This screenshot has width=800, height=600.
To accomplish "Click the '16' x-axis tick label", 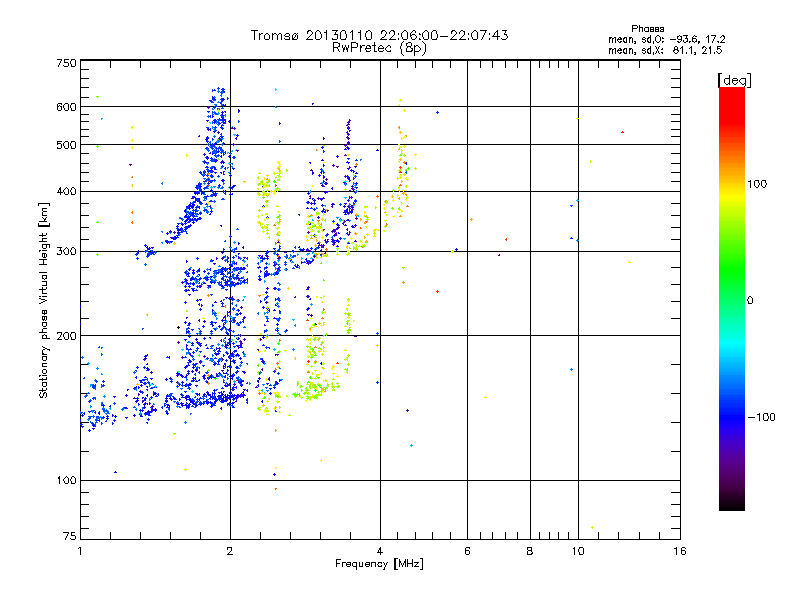I will coord(680,551).
